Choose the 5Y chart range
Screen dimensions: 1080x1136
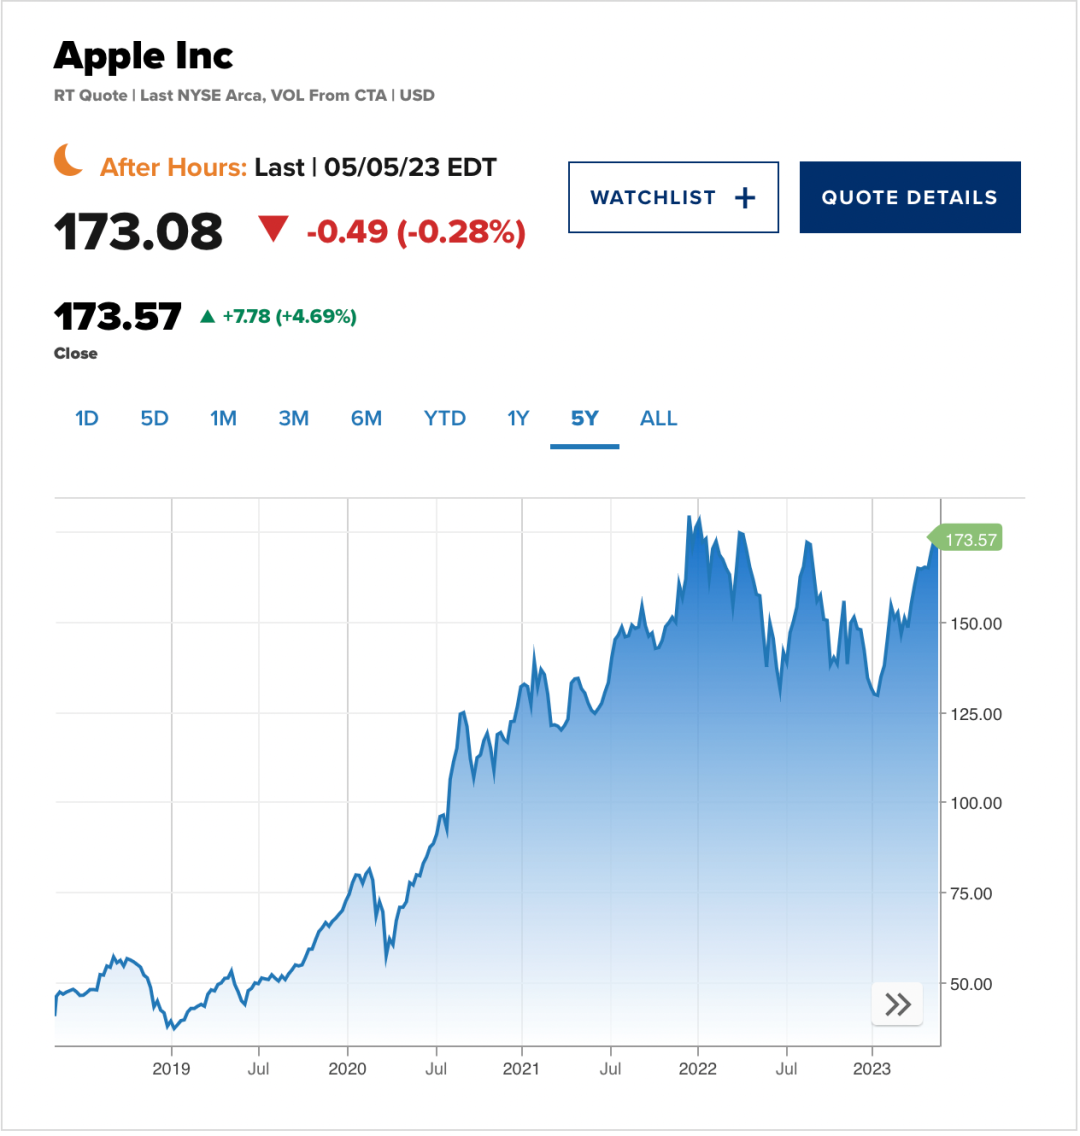(x=585, y=419)
